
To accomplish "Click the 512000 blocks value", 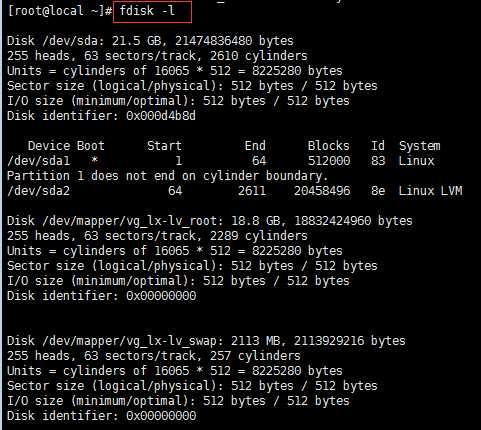I will tap(329, 161).
